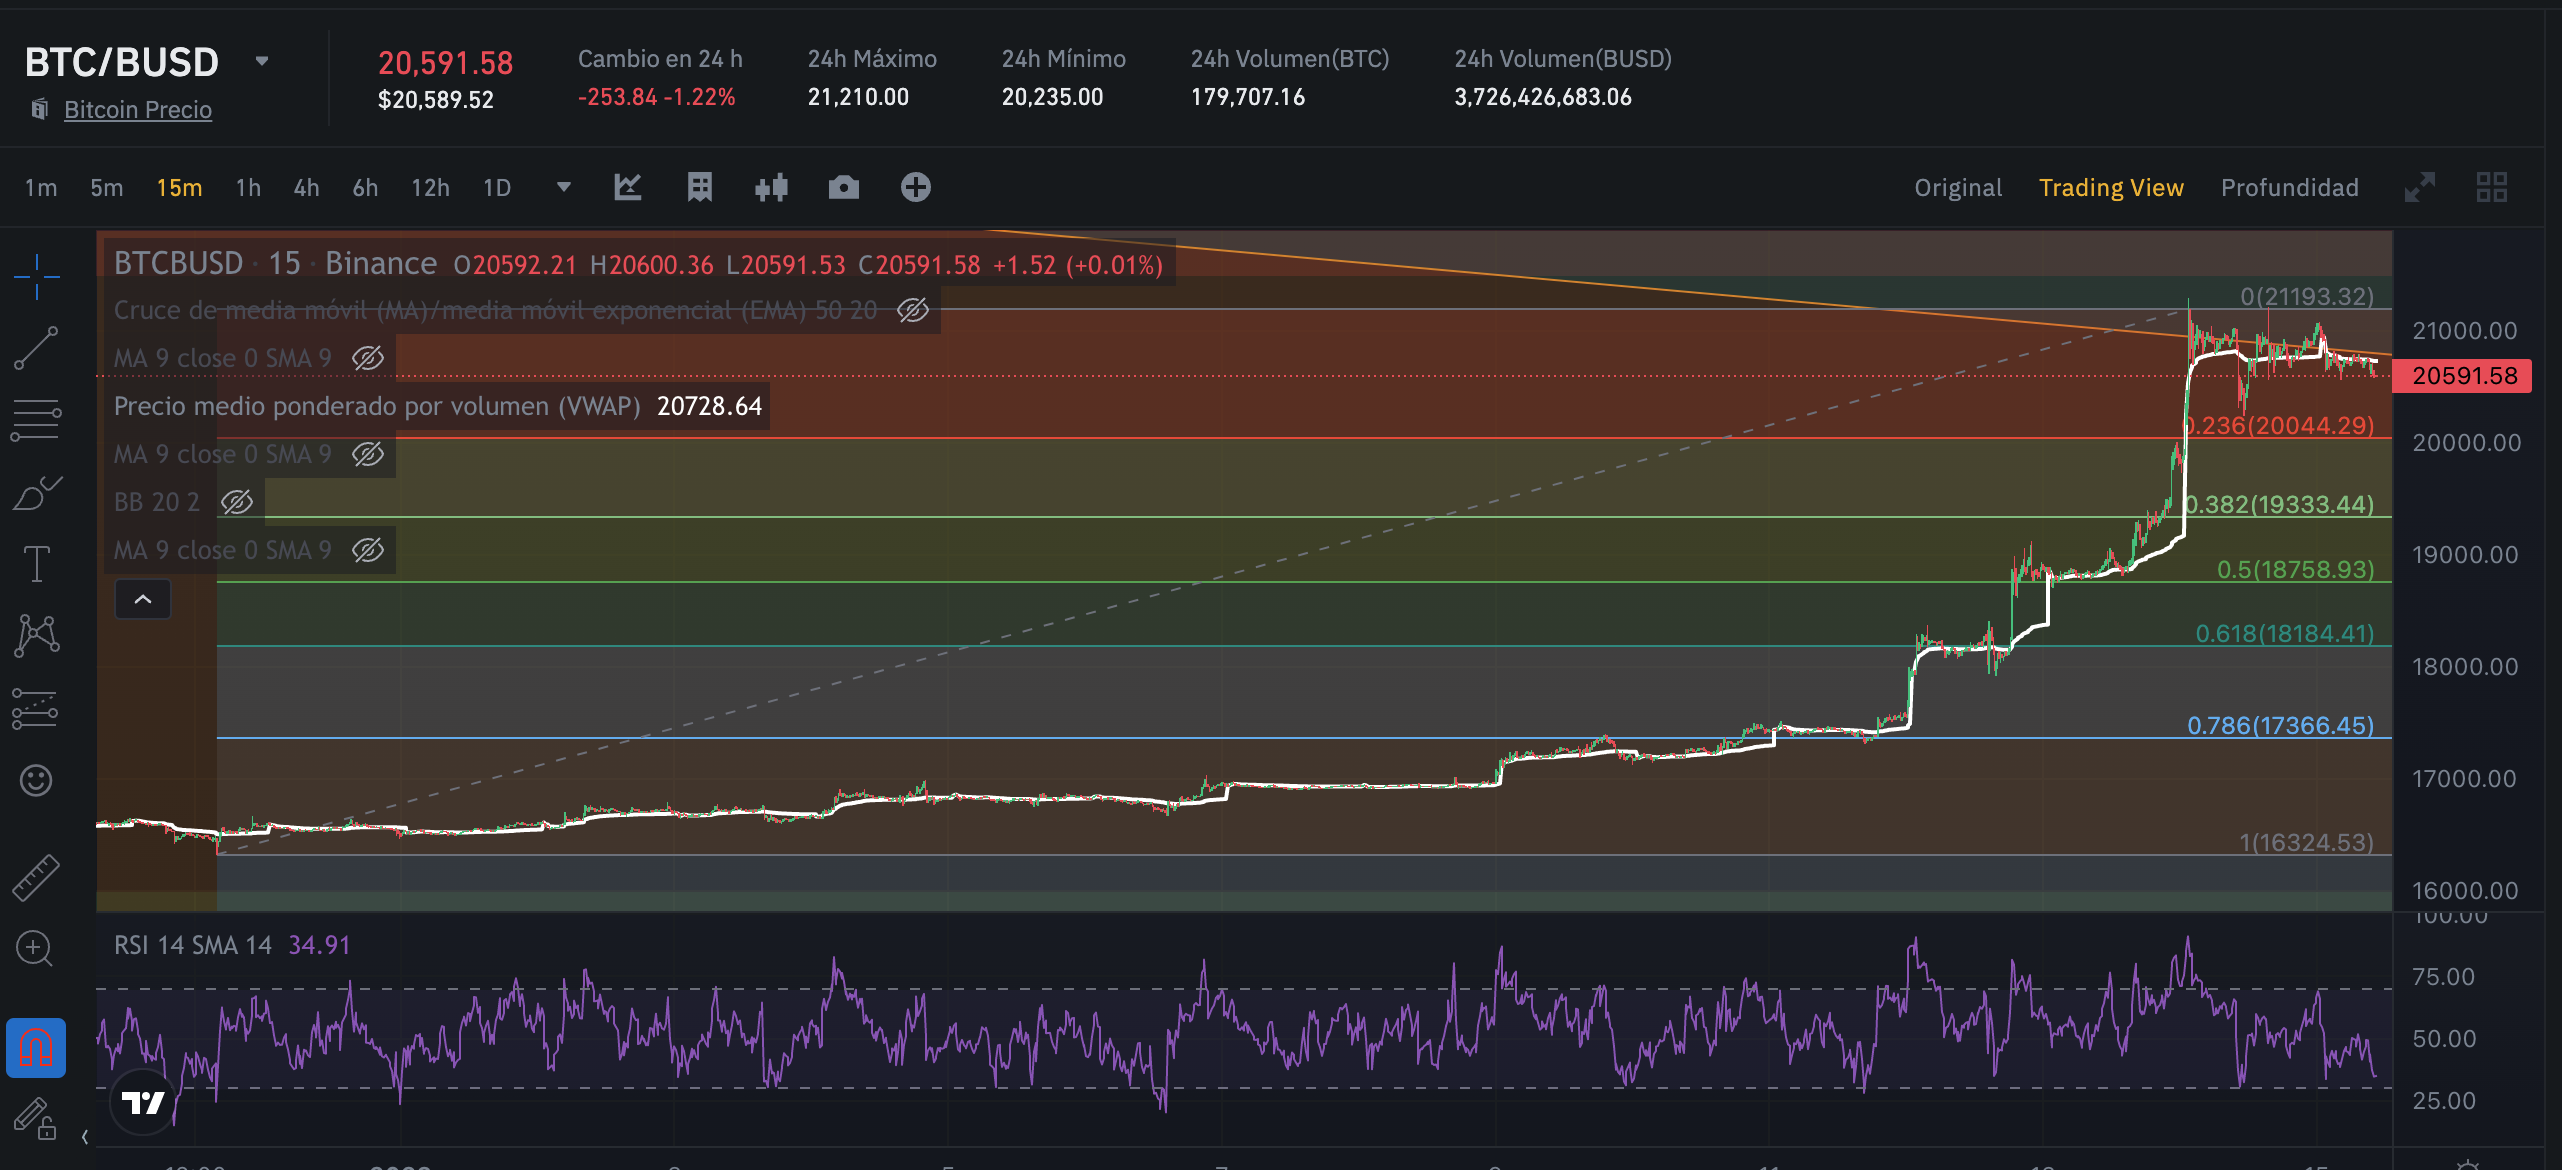Select the 4h timeframe button
2562x1170 pixels.
306,188
